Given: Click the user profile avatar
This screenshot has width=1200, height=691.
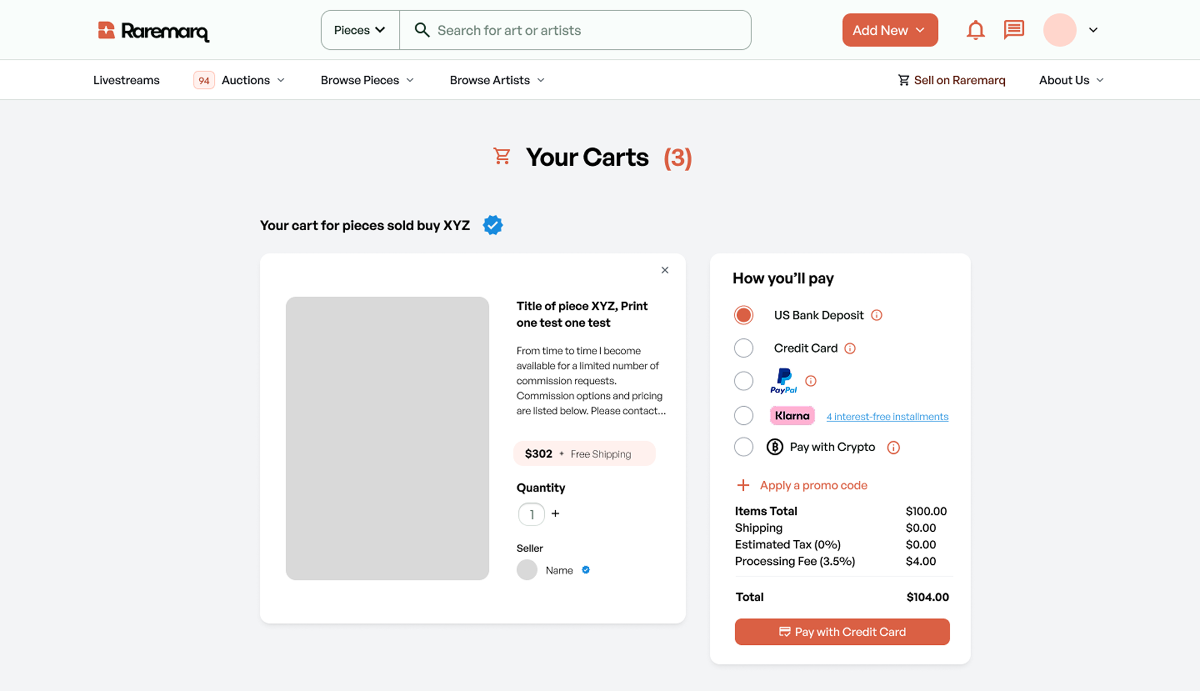Looking at the screenshot, I should pos(1059,30).
